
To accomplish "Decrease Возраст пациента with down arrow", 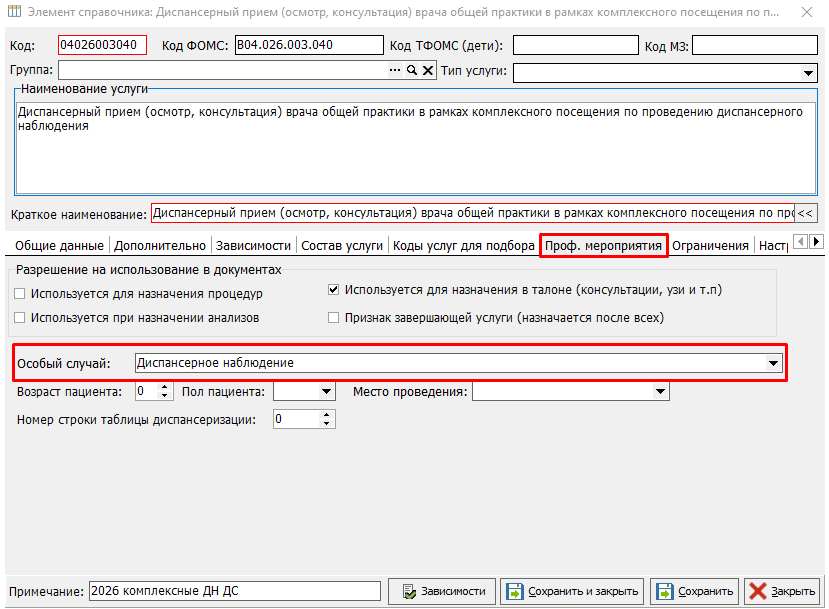I will point(165,396).
